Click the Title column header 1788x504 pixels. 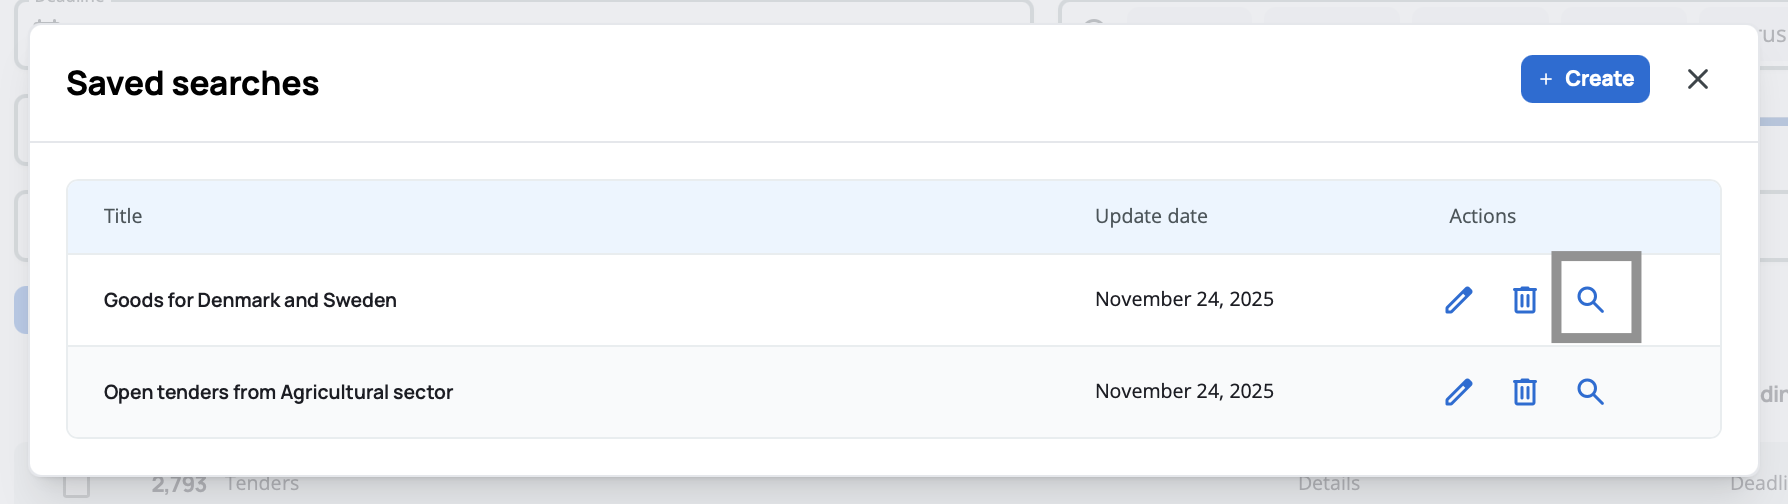pos(123,216)
